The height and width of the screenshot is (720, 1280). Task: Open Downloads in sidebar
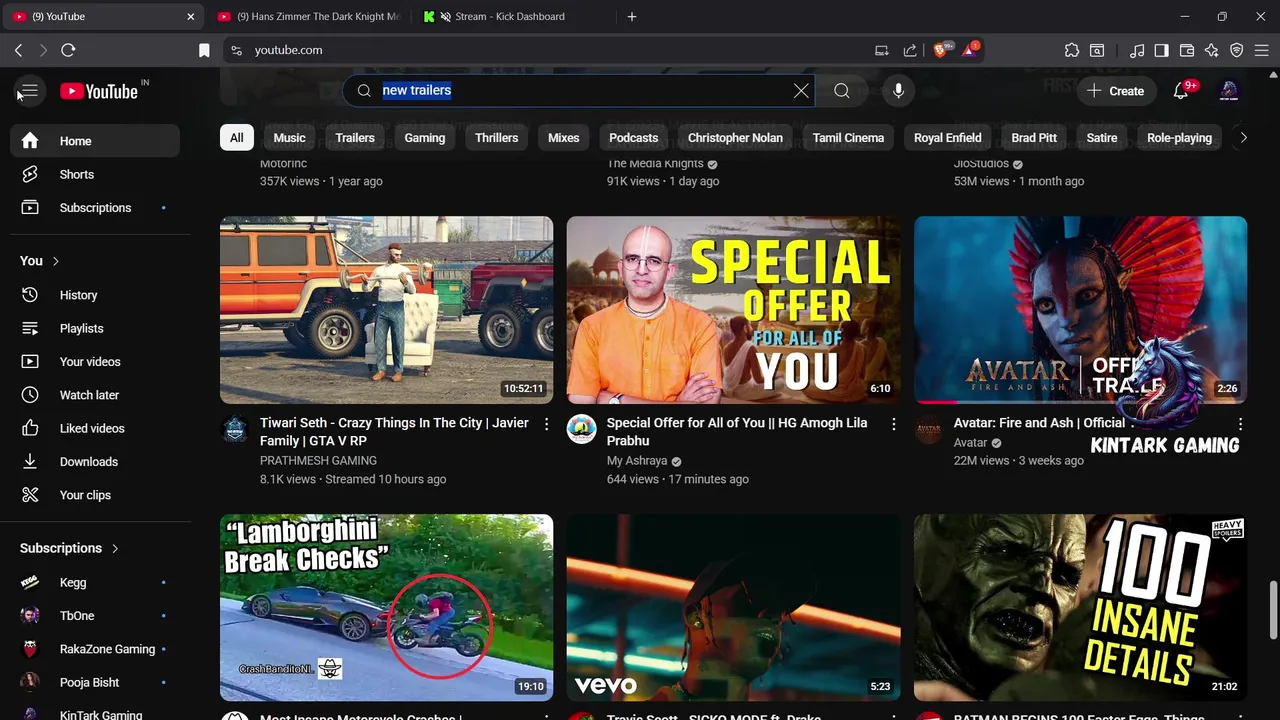pyautogui.click(x=95, y=462)
